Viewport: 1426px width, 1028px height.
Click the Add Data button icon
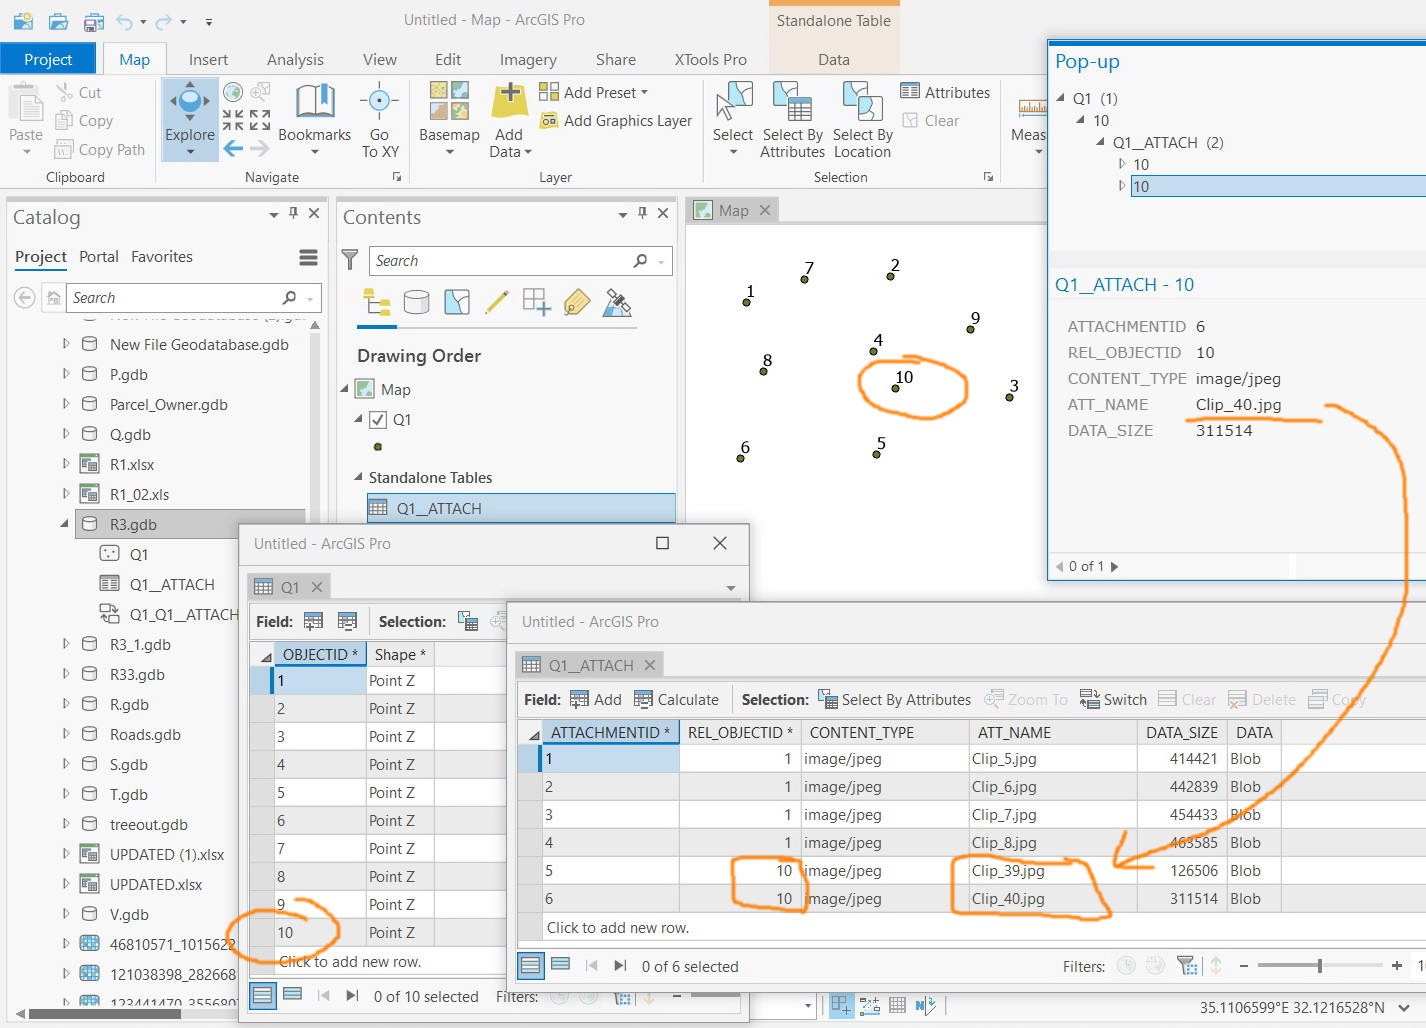point(510,99)
